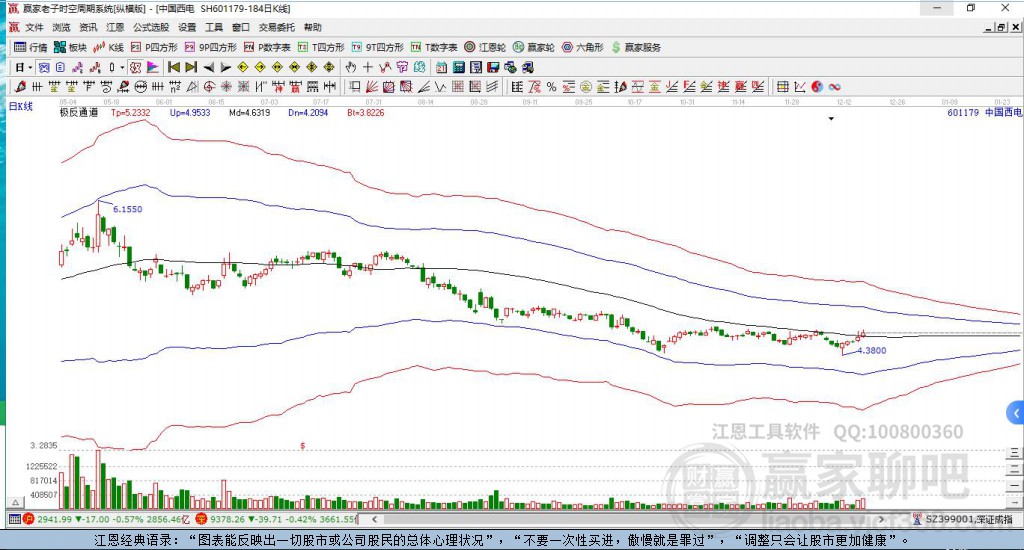The width and height of the screenshot is (1024, 550).
Task: Open the 设置 menu
Action: tap(187, 27)
